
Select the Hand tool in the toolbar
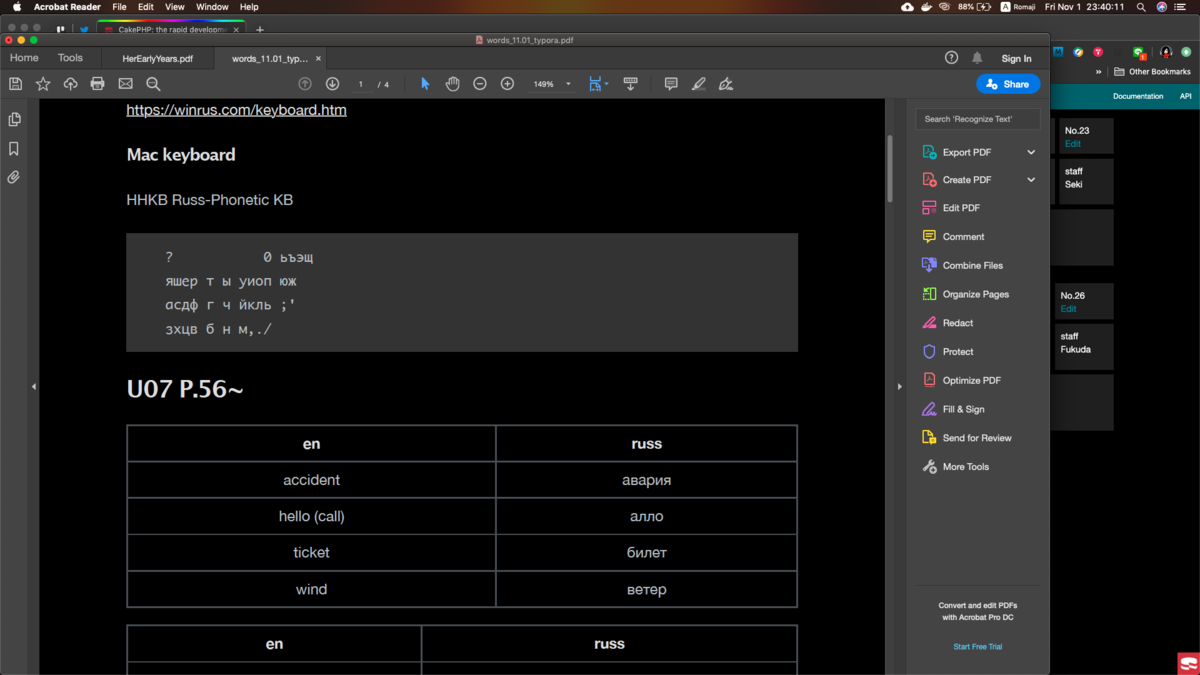[x=452, y=84]
